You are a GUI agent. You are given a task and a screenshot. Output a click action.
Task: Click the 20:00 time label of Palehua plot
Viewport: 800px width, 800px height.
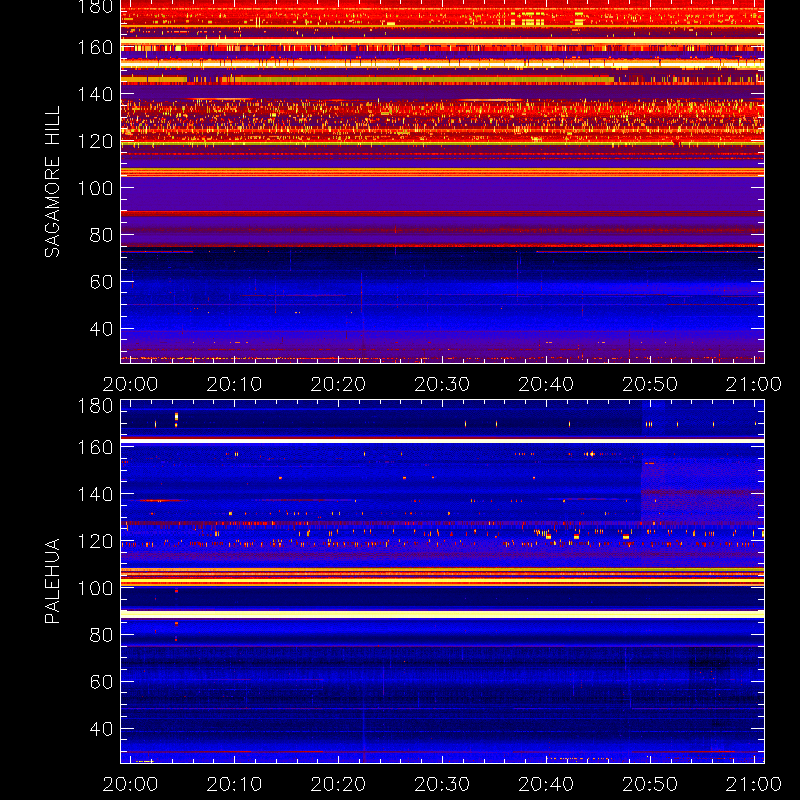131,784
